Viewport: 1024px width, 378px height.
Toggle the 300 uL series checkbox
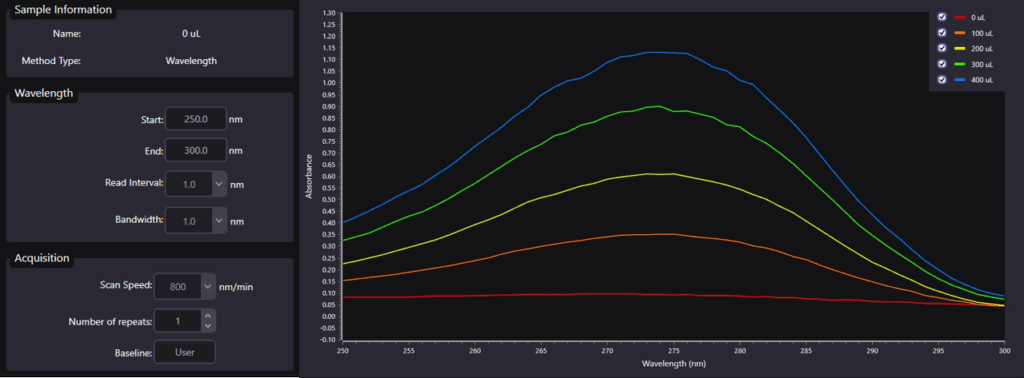(942, 64)
